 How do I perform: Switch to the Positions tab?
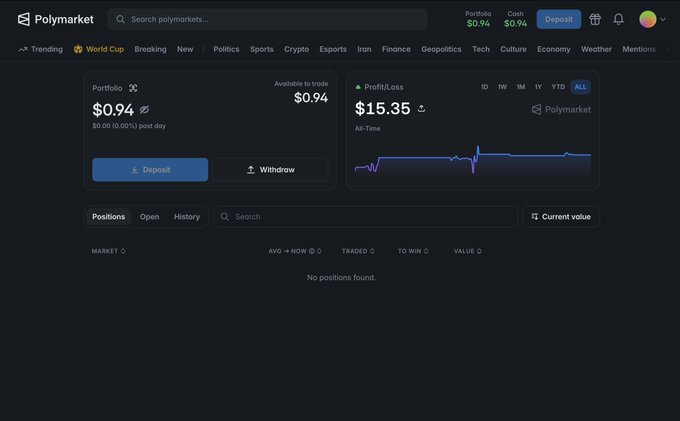108,217
